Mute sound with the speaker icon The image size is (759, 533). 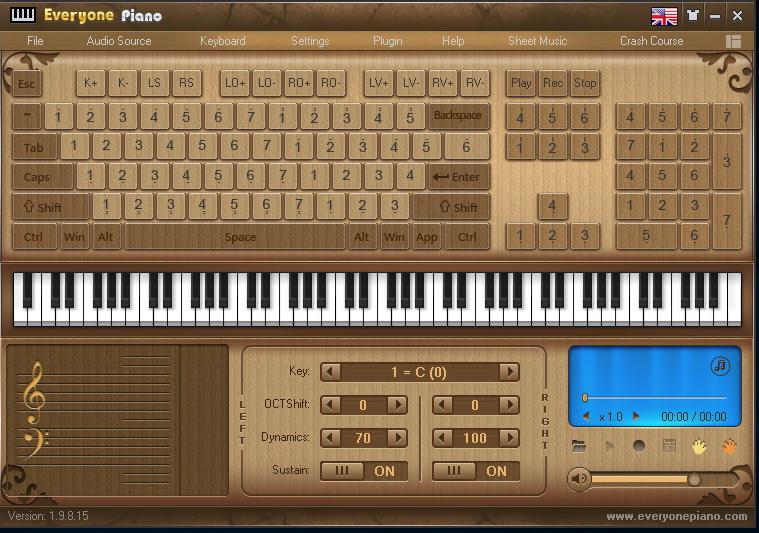[578, 479]
